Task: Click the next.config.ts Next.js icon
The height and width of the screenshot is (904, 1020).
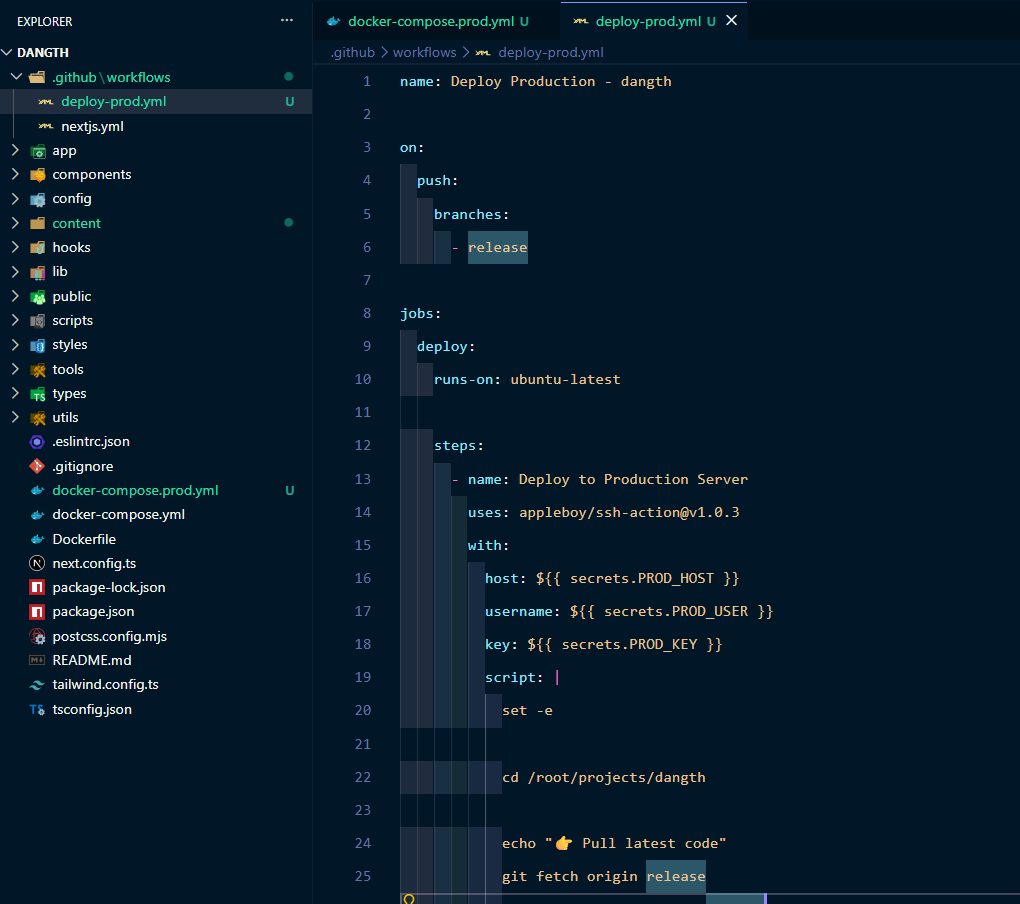Action: (37, 563)
